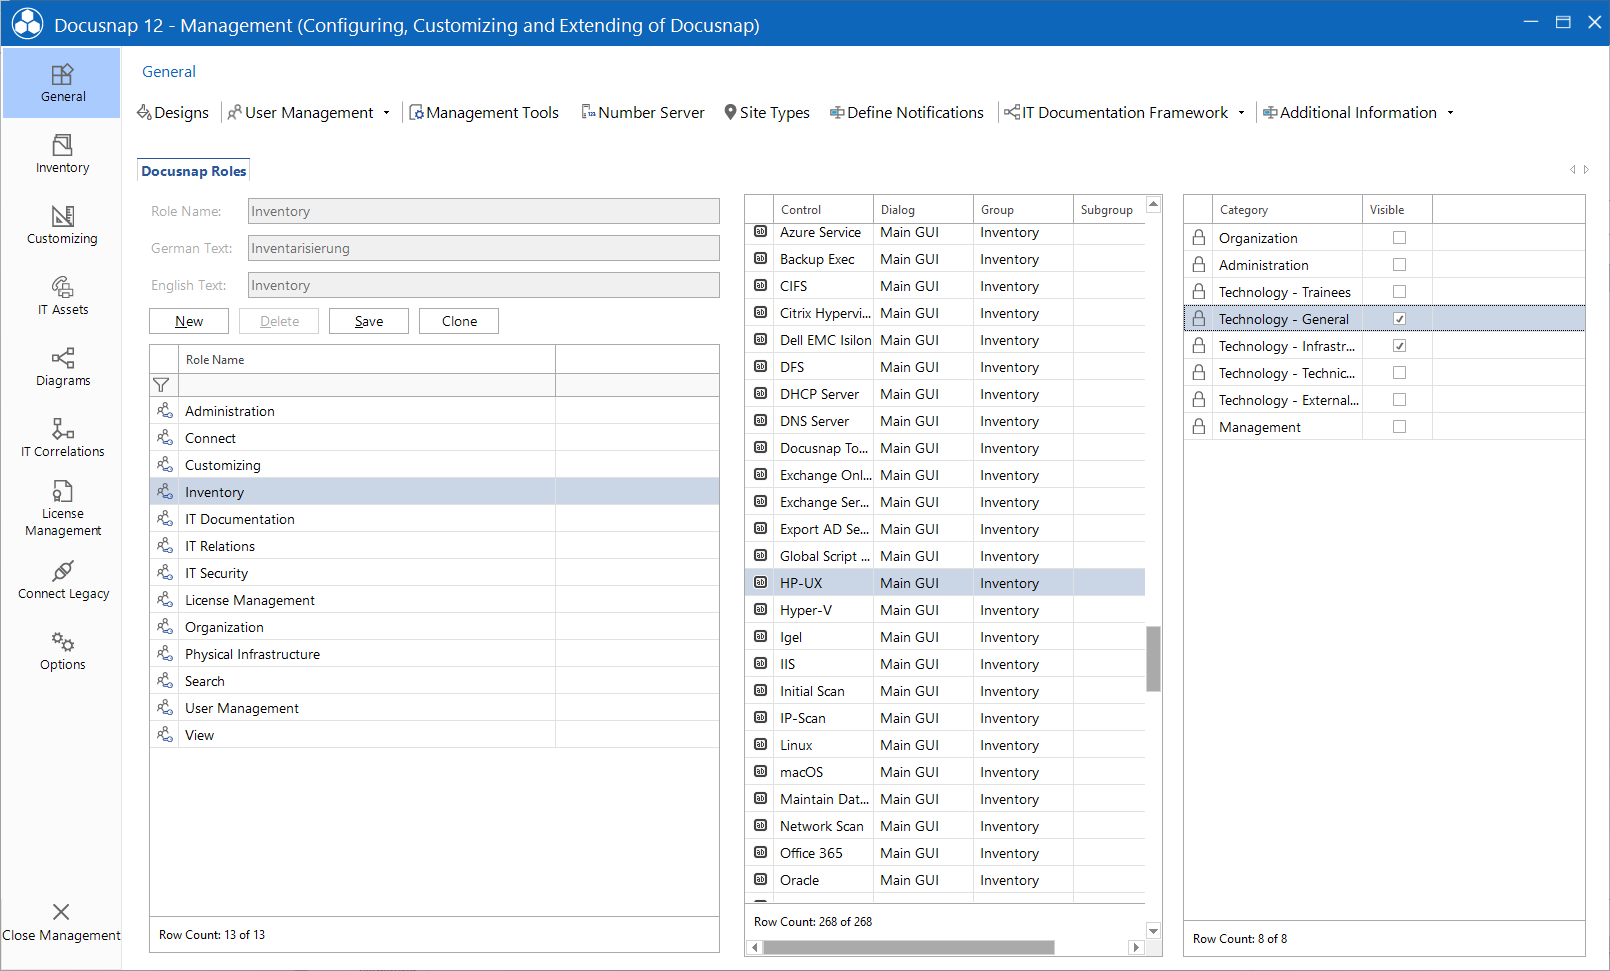Click the tab scroll left arrow
Viewport: 1610px width, 971px height.
click(x=1572, y=170)
